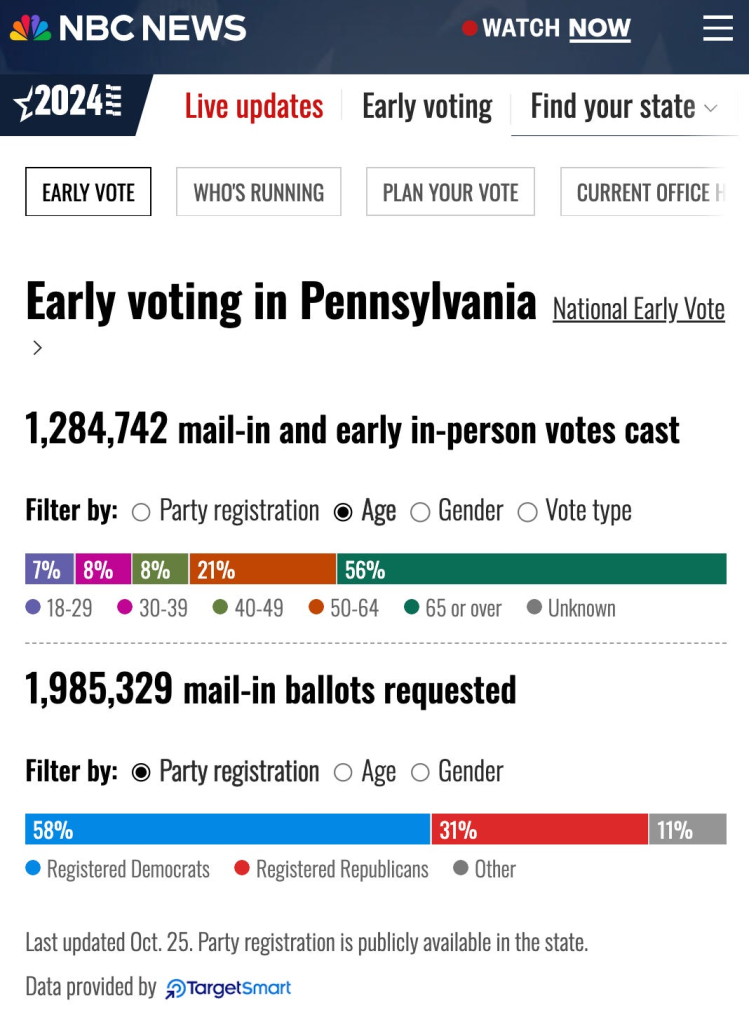The width and height of the screenshot is (749, 1024).
Task: Switch to the WHO'S RUNNING tab
Action: coord(258,191)
